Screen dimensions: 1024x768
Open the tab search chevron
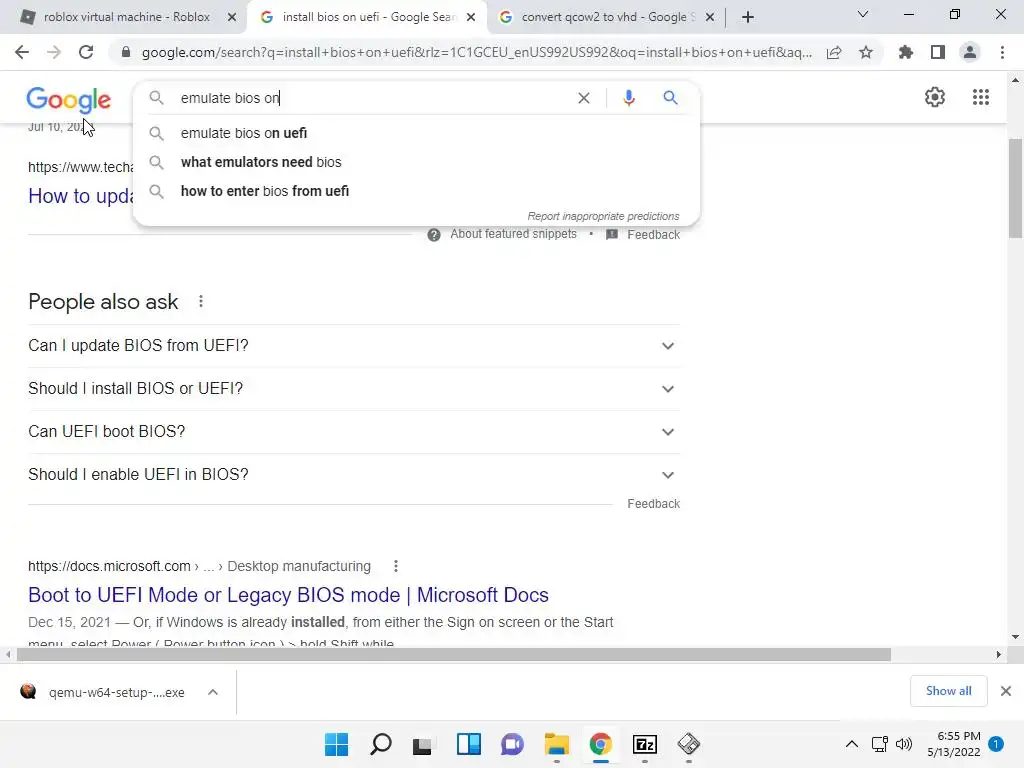[x=863, y=14]
